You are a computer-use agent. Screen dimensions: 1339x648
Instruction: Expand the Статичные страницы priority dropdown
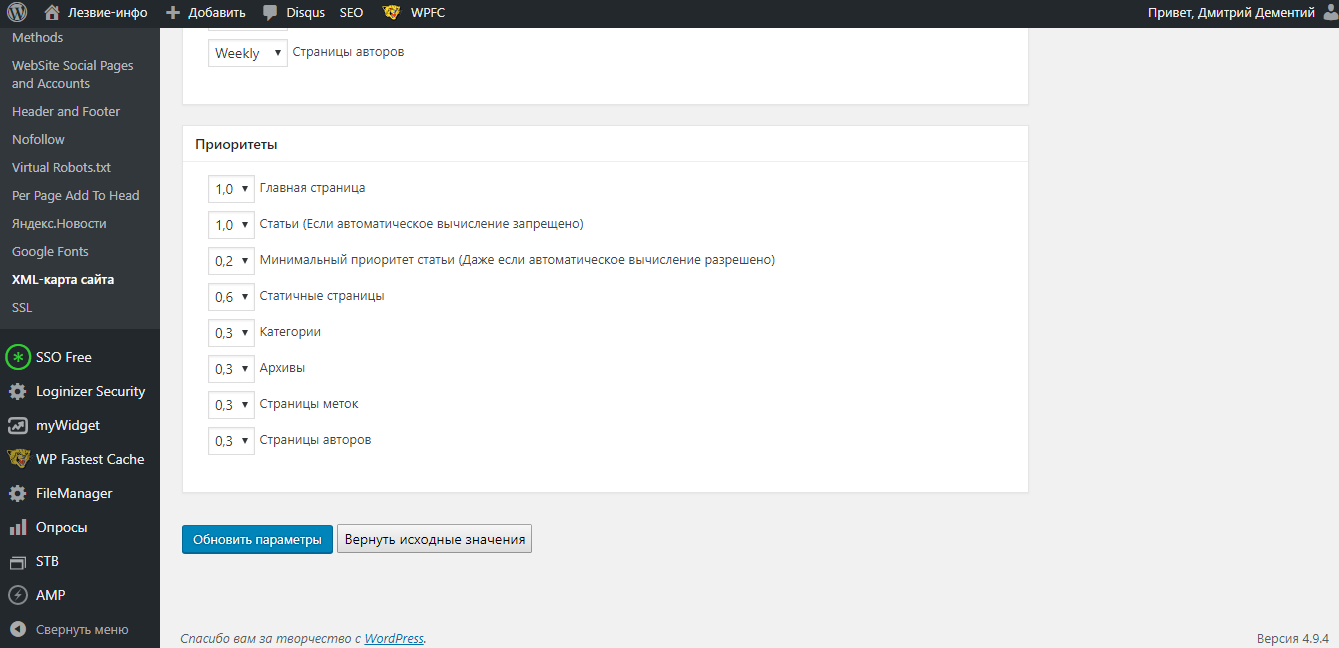pyautogui.click(x=231, y=297)
